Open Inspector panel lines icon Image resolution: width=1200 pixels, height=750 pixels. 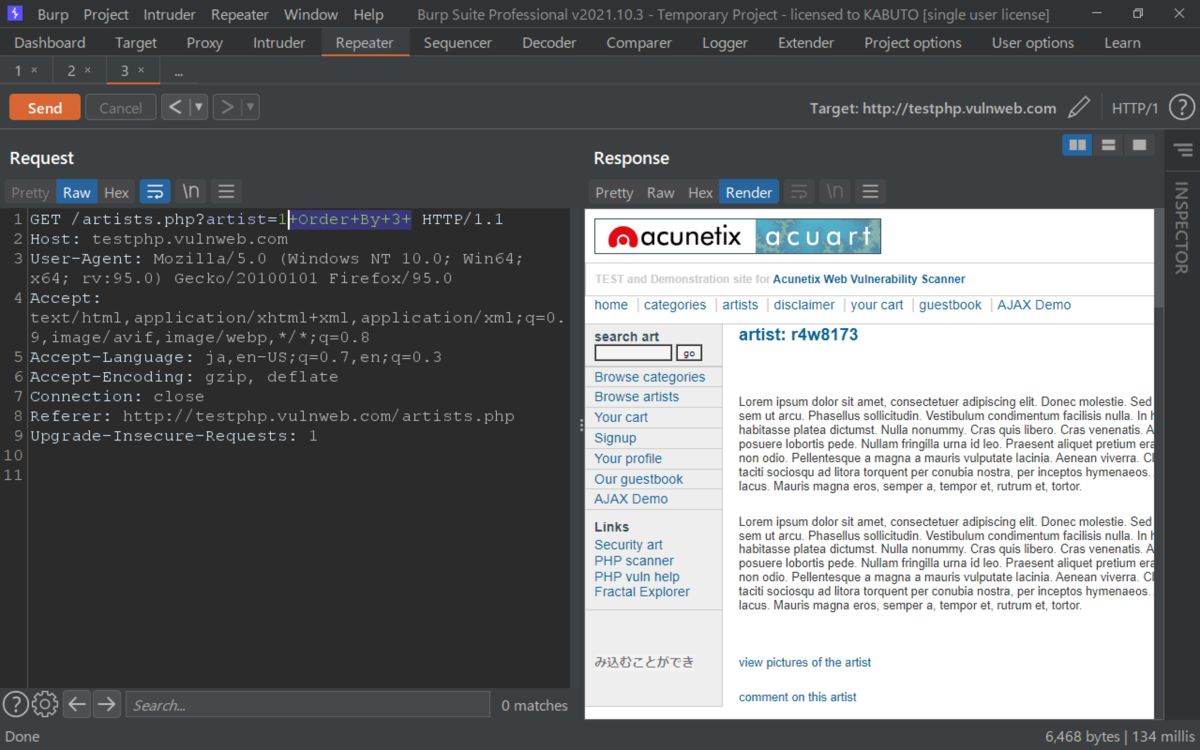[1183, 150]
